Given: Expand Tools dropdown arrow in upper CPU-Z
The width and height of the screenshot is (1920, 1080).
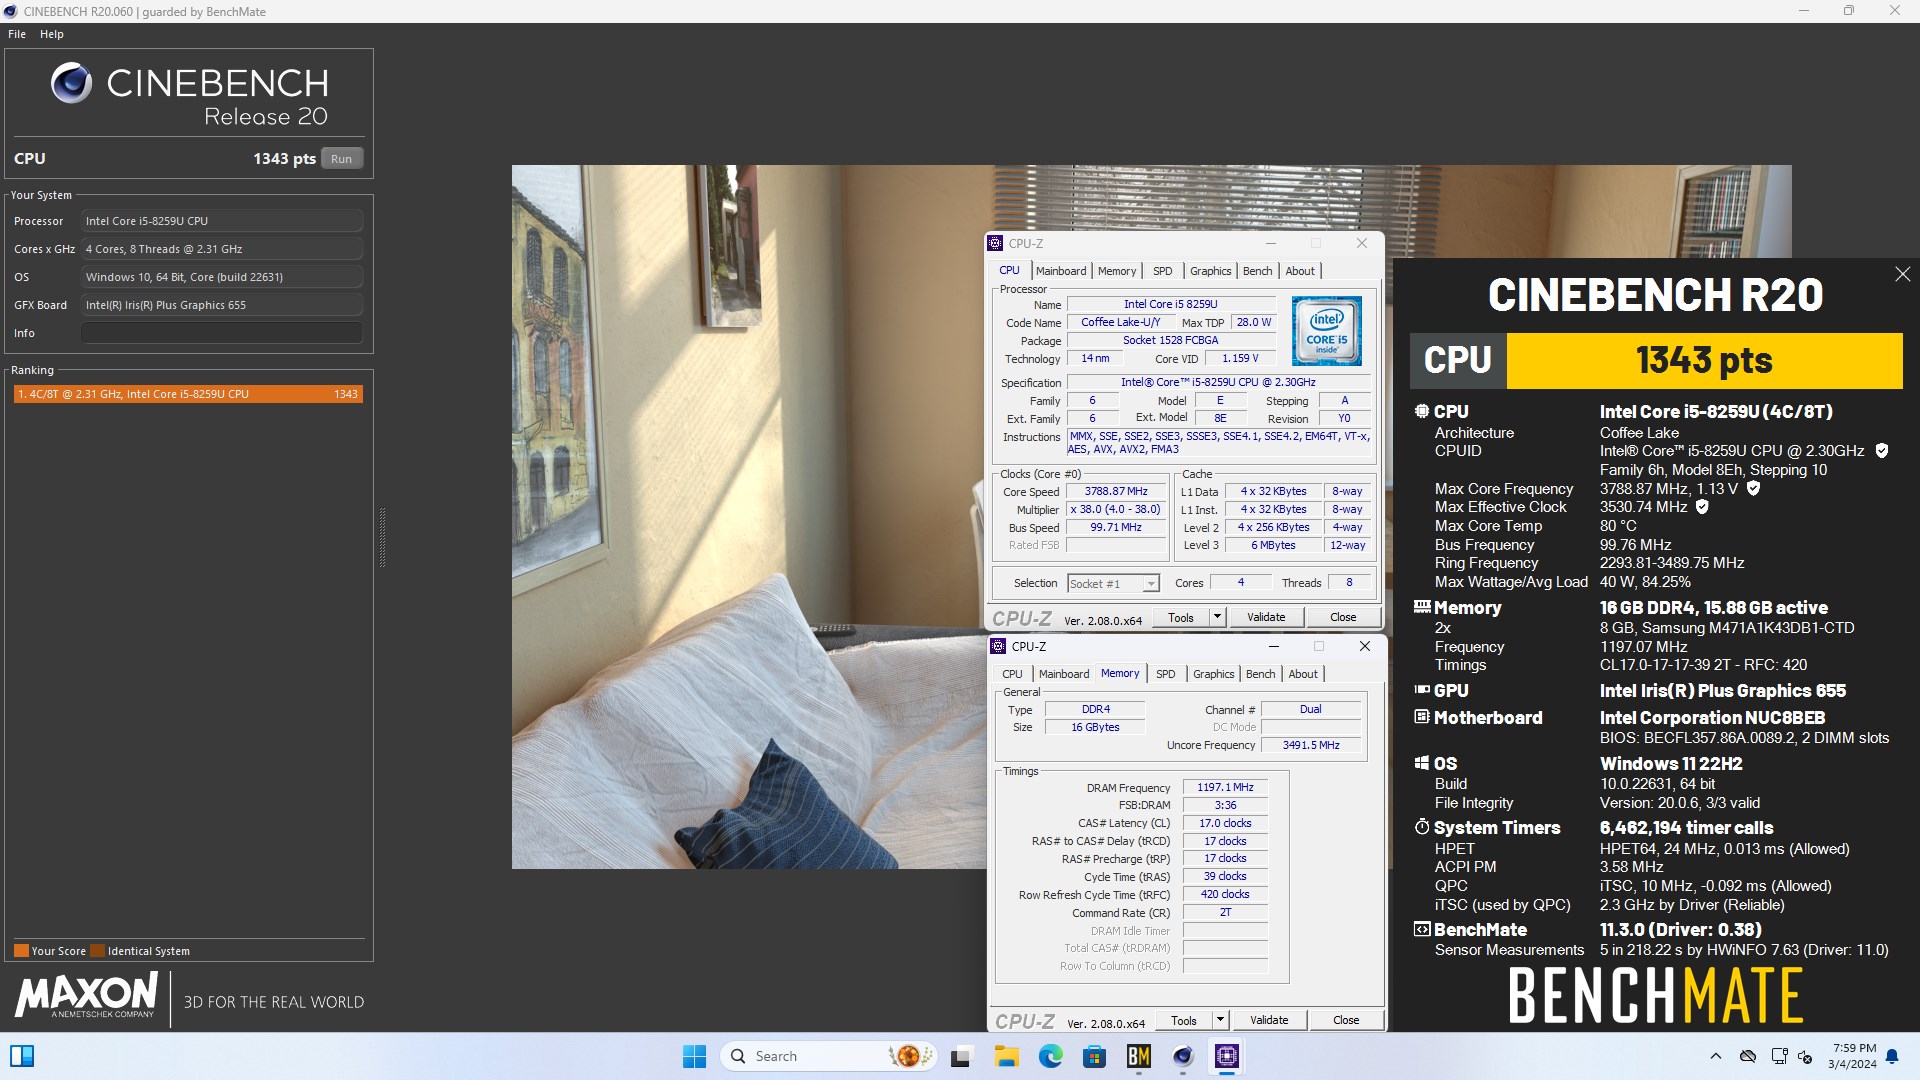Looking at the screenshot, I should (x=1217, y=618).
